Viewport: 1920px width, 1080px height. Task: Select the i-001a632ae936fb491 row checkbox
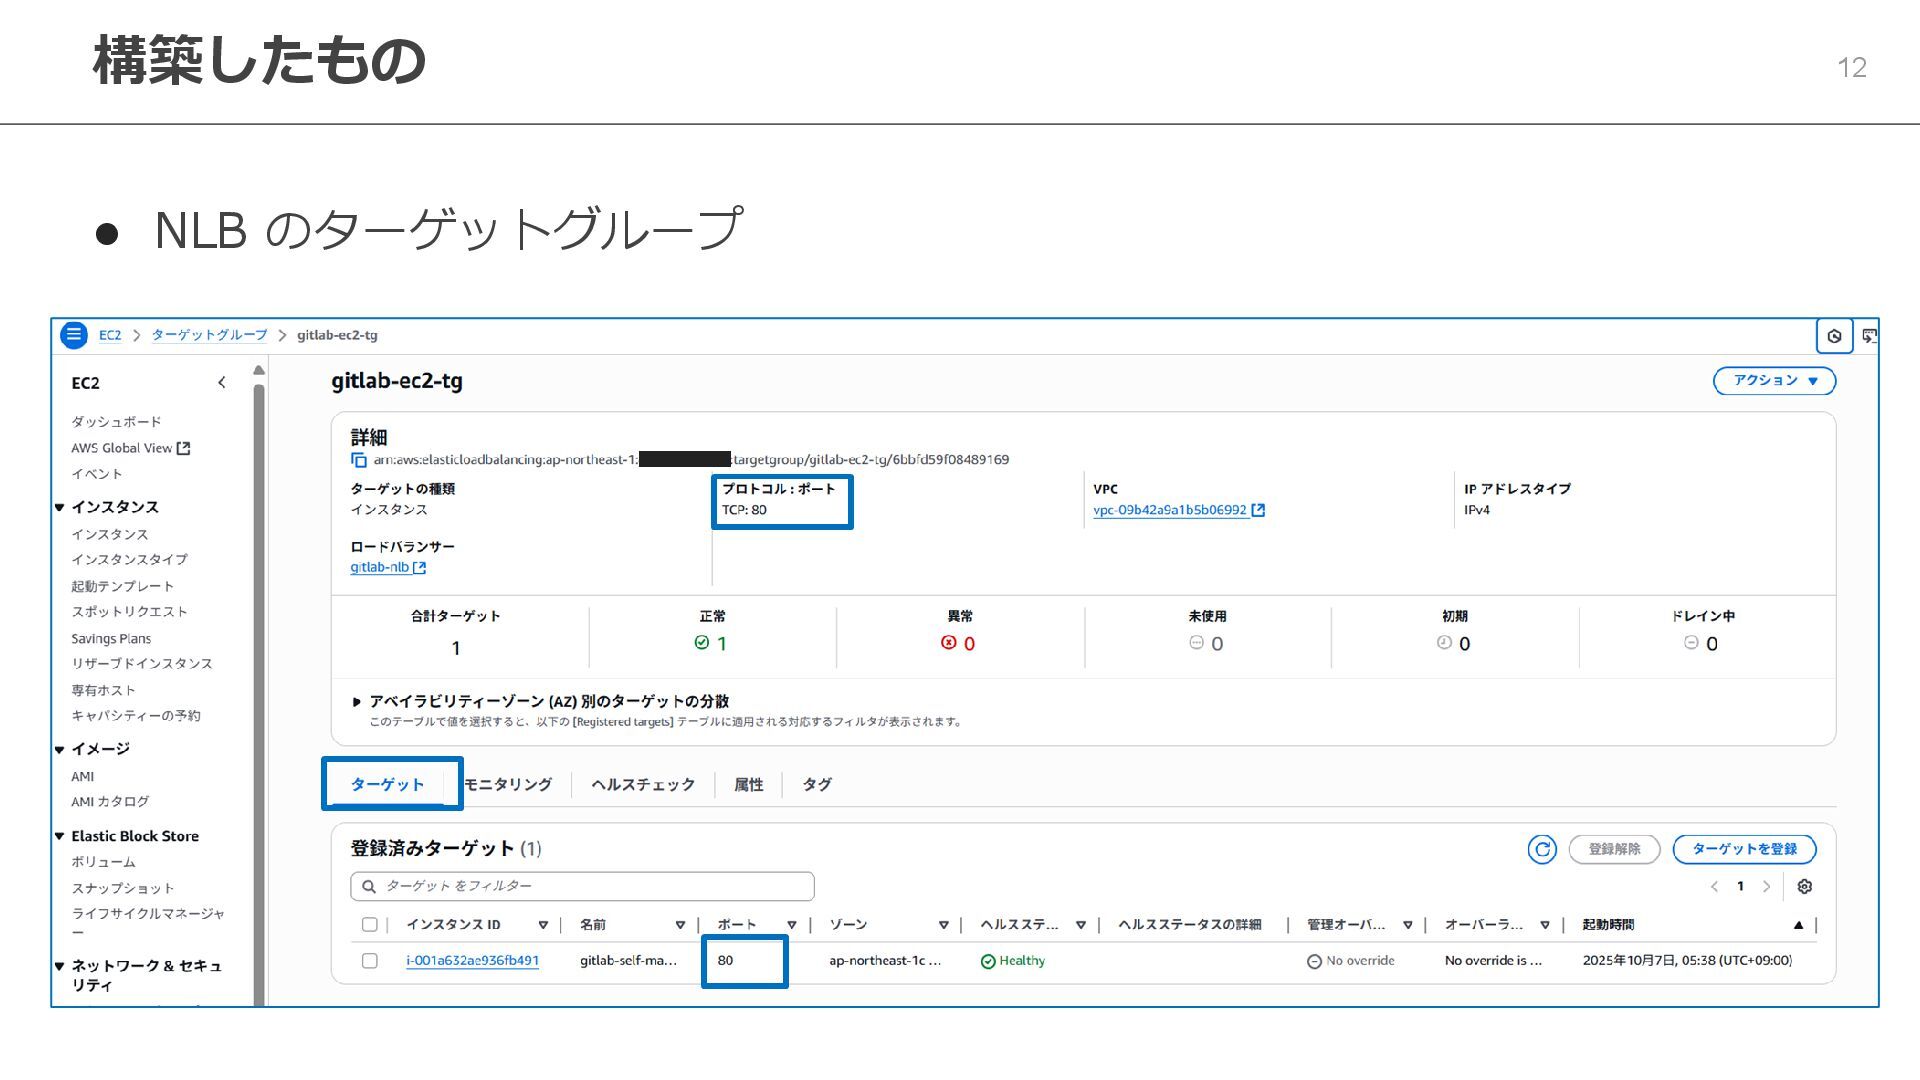(x=369, y=961)
